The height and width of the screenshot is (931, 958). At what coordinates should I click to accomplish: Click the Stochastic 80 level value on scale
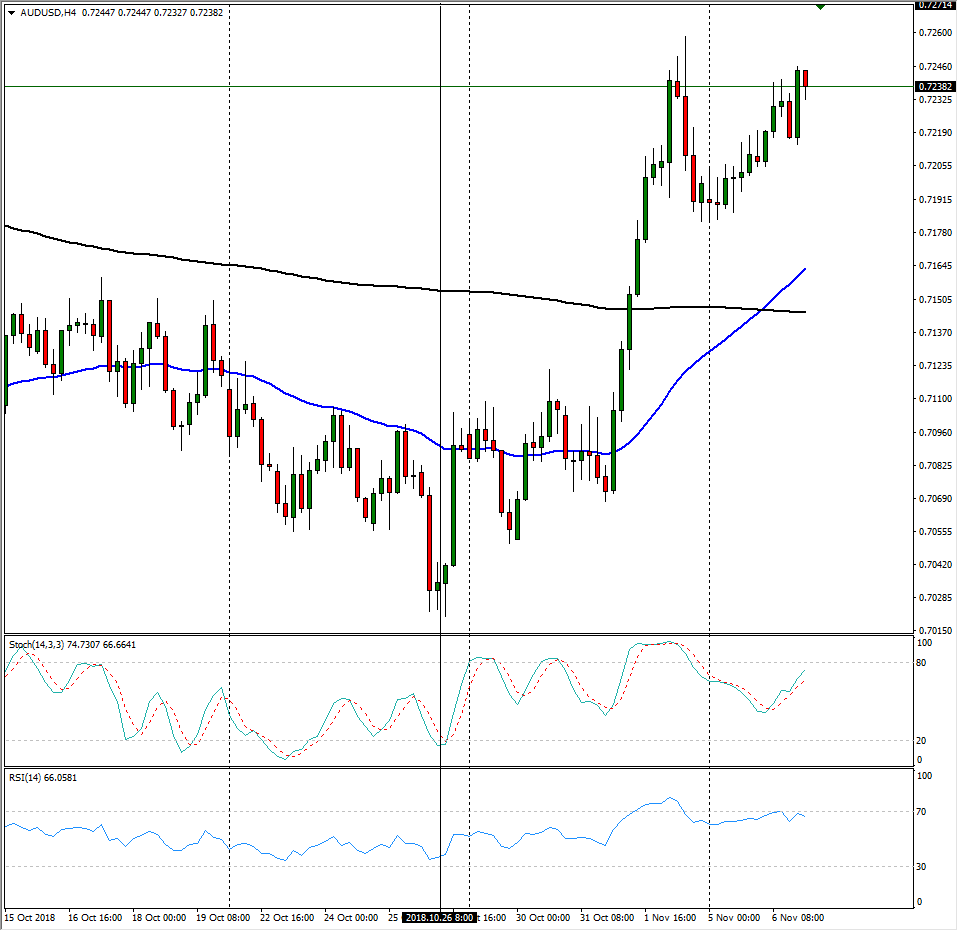click(x=924, y=663)
